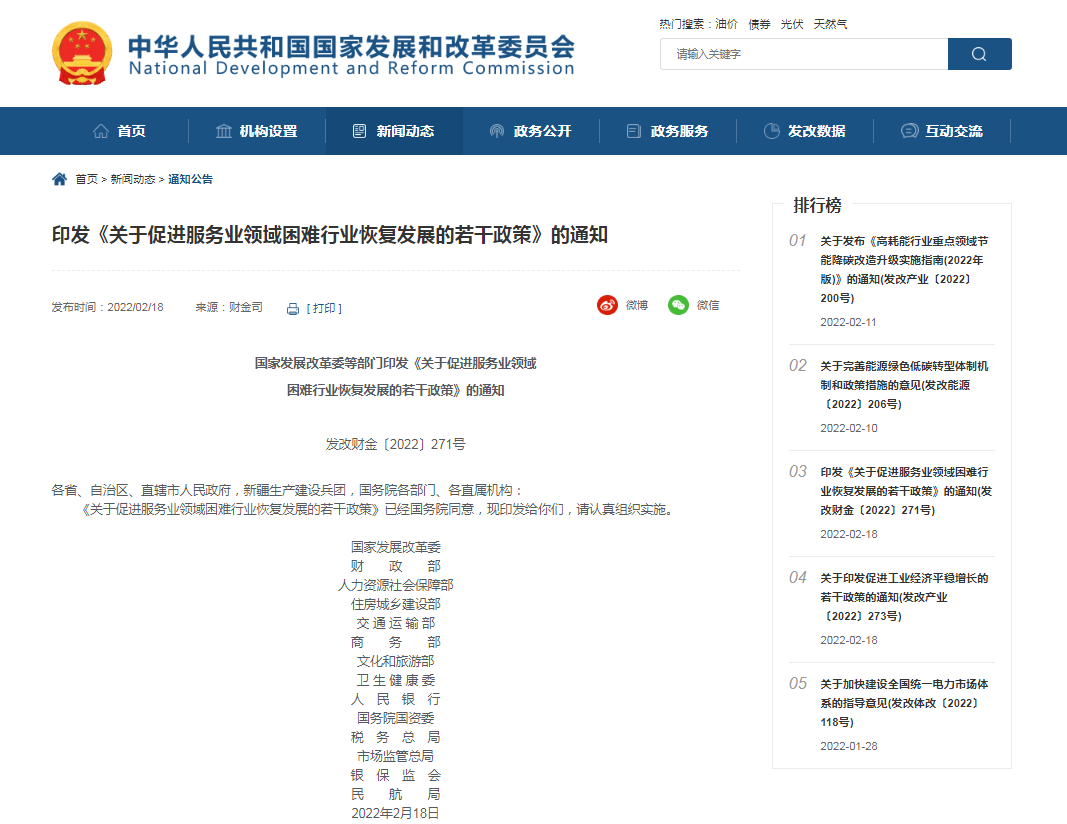
Task: Click the ranking number 01
Action: point(798,241)
